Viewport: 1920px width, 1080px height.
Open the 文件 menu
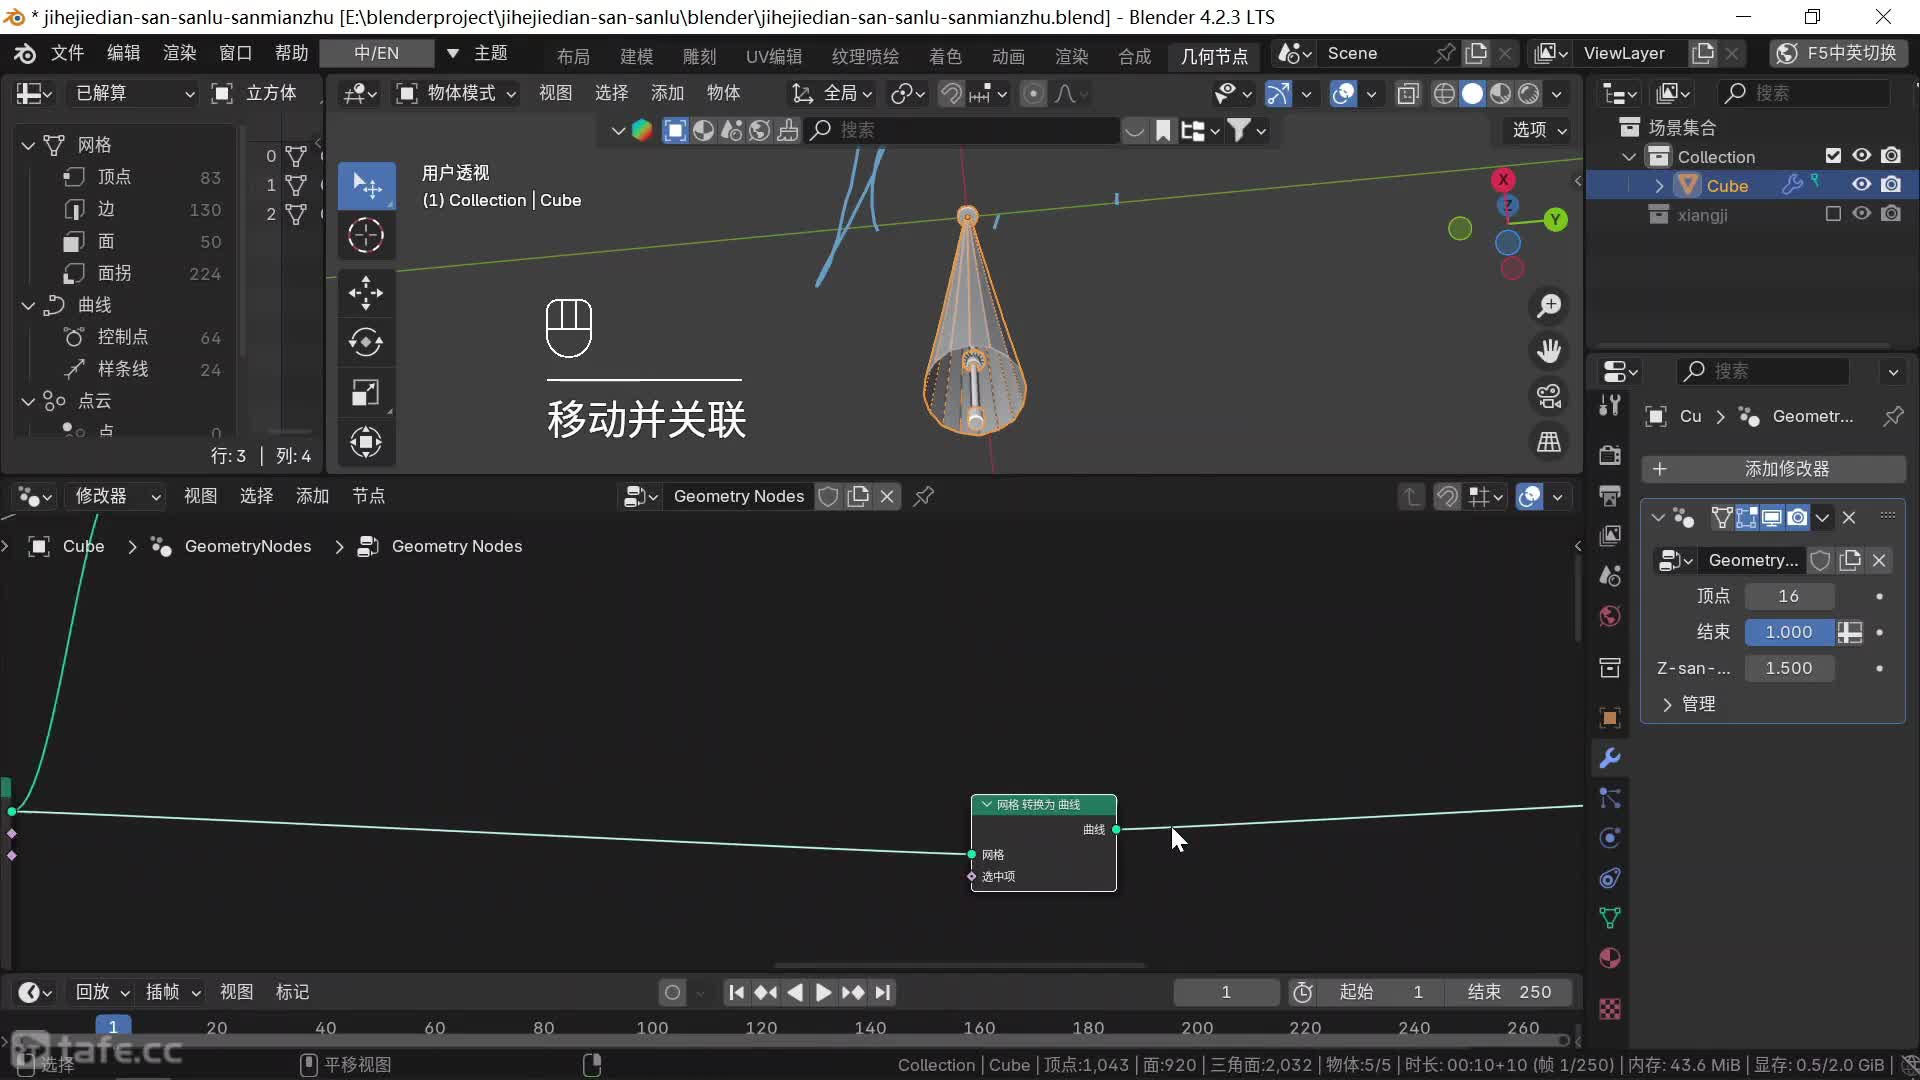click(x=67, y=53)
